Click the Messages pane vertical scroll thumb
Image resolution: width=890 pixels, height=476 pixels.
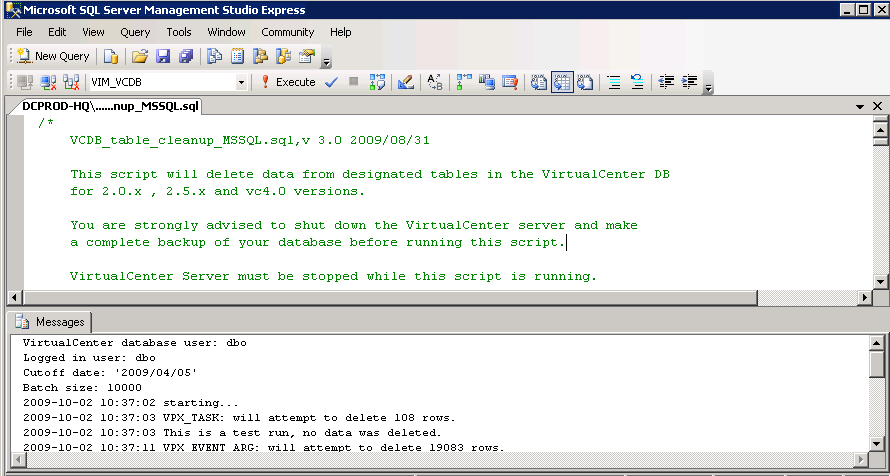tap(877, 363)
